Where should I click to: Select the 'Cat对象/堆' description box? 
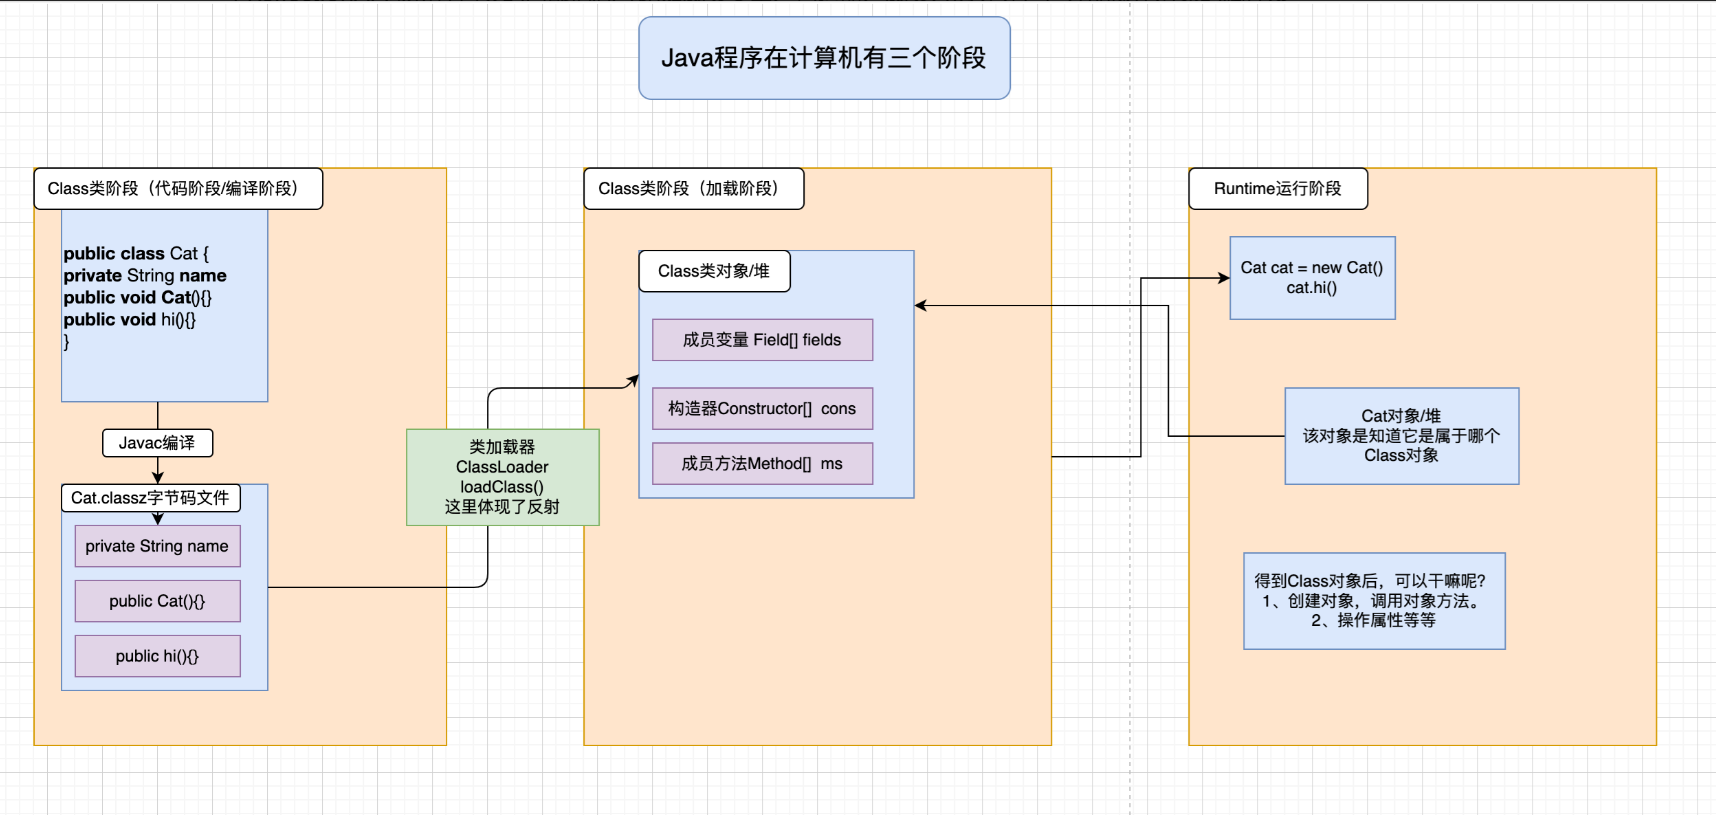pos(1402,436)
